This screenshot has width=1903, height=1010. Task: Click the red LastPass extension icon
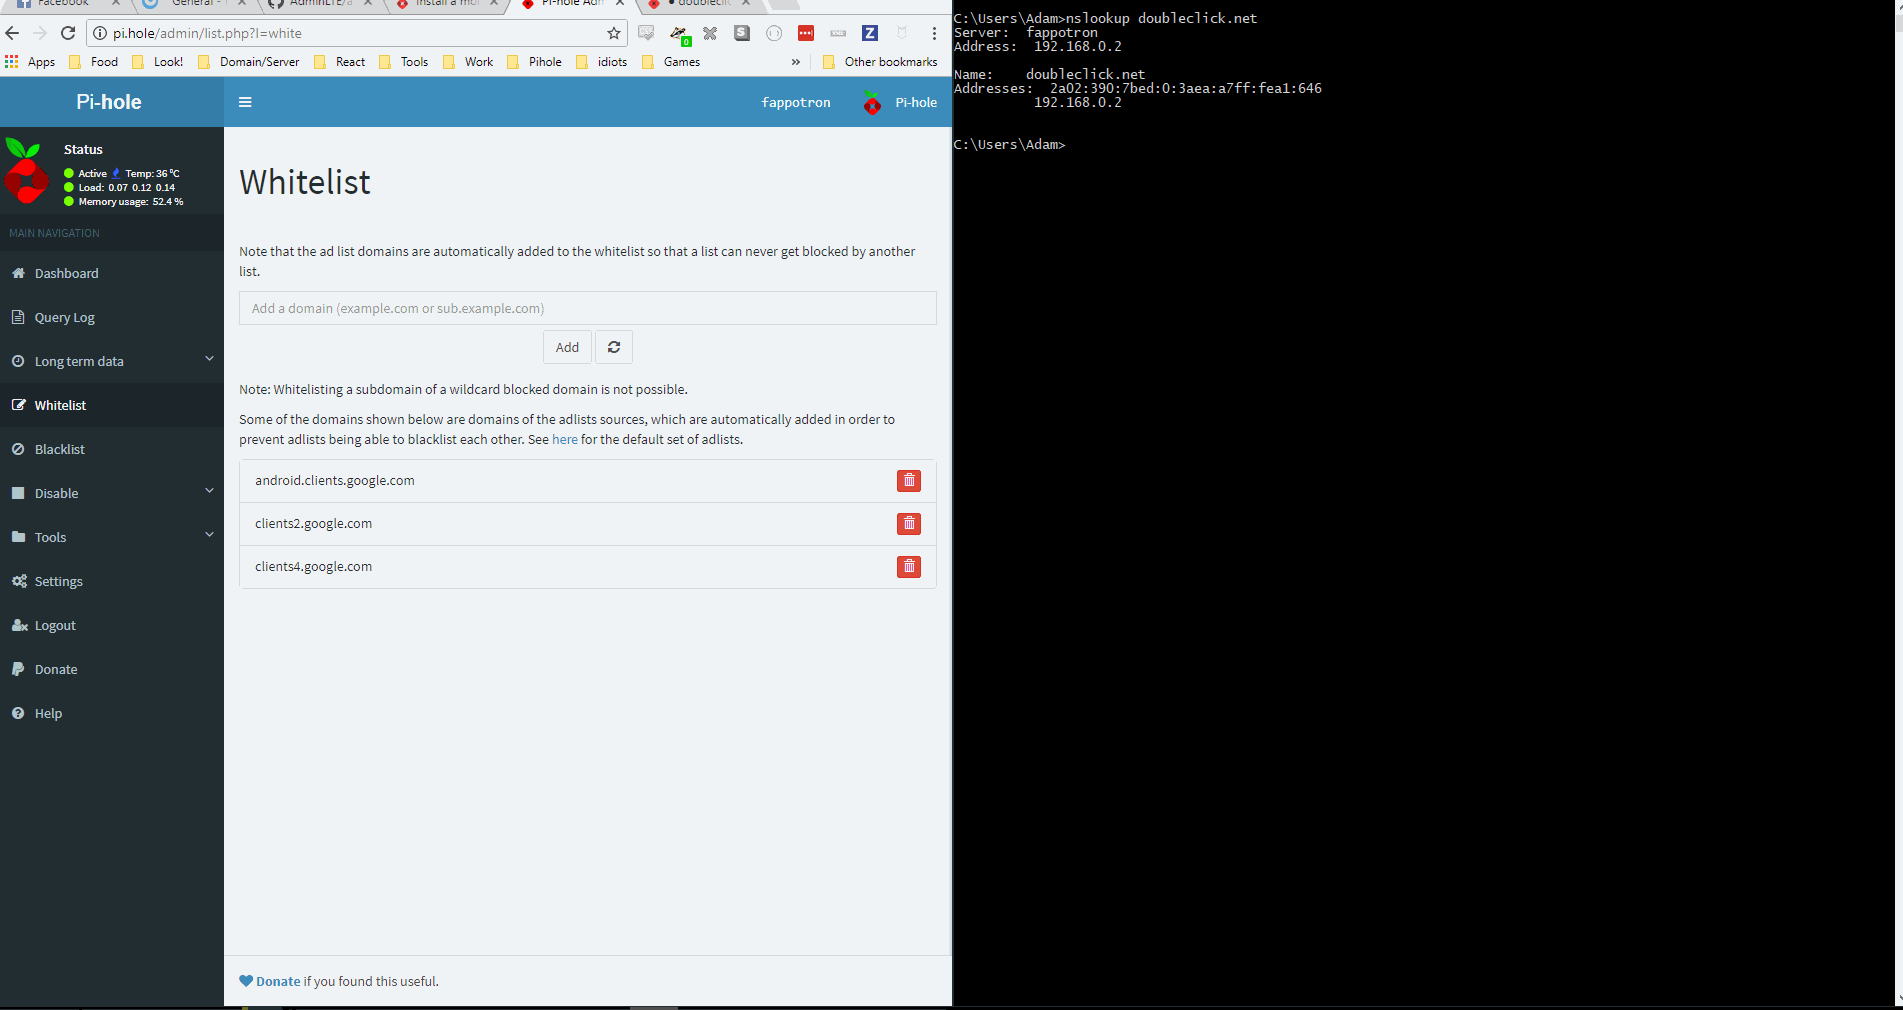(x=806, y=33)
